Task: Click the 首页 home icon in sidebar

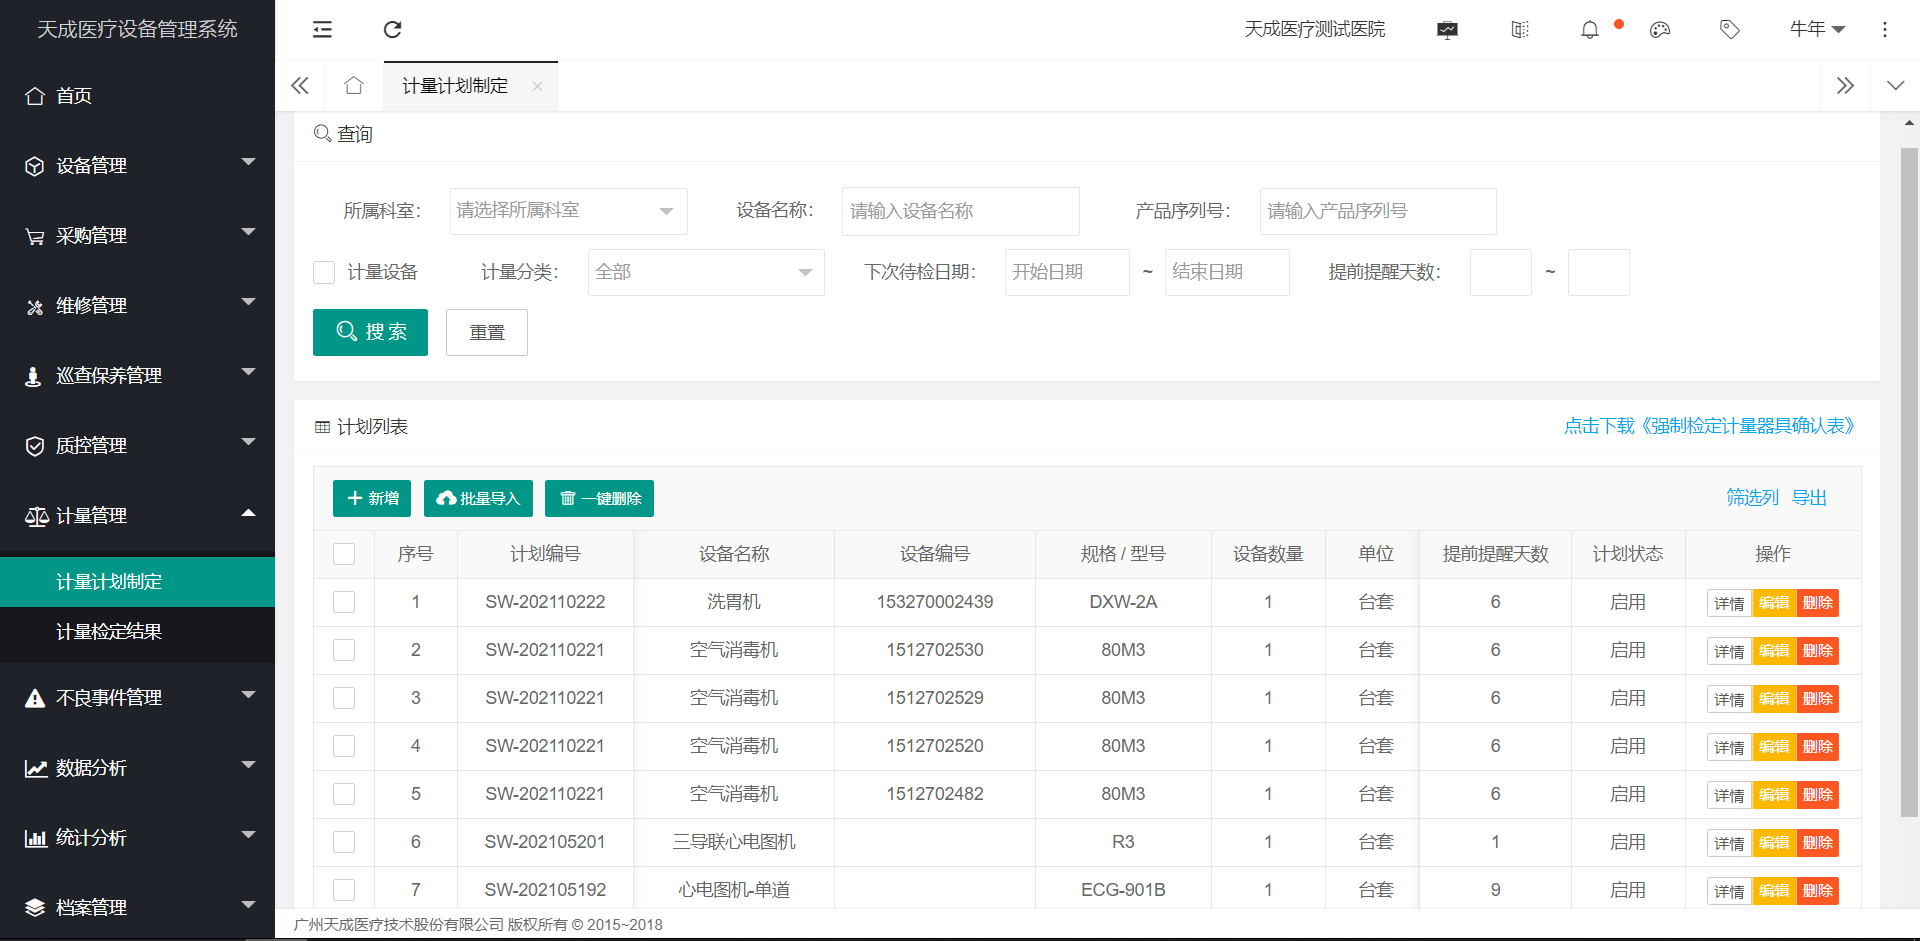Action: (x=35, y=96)
